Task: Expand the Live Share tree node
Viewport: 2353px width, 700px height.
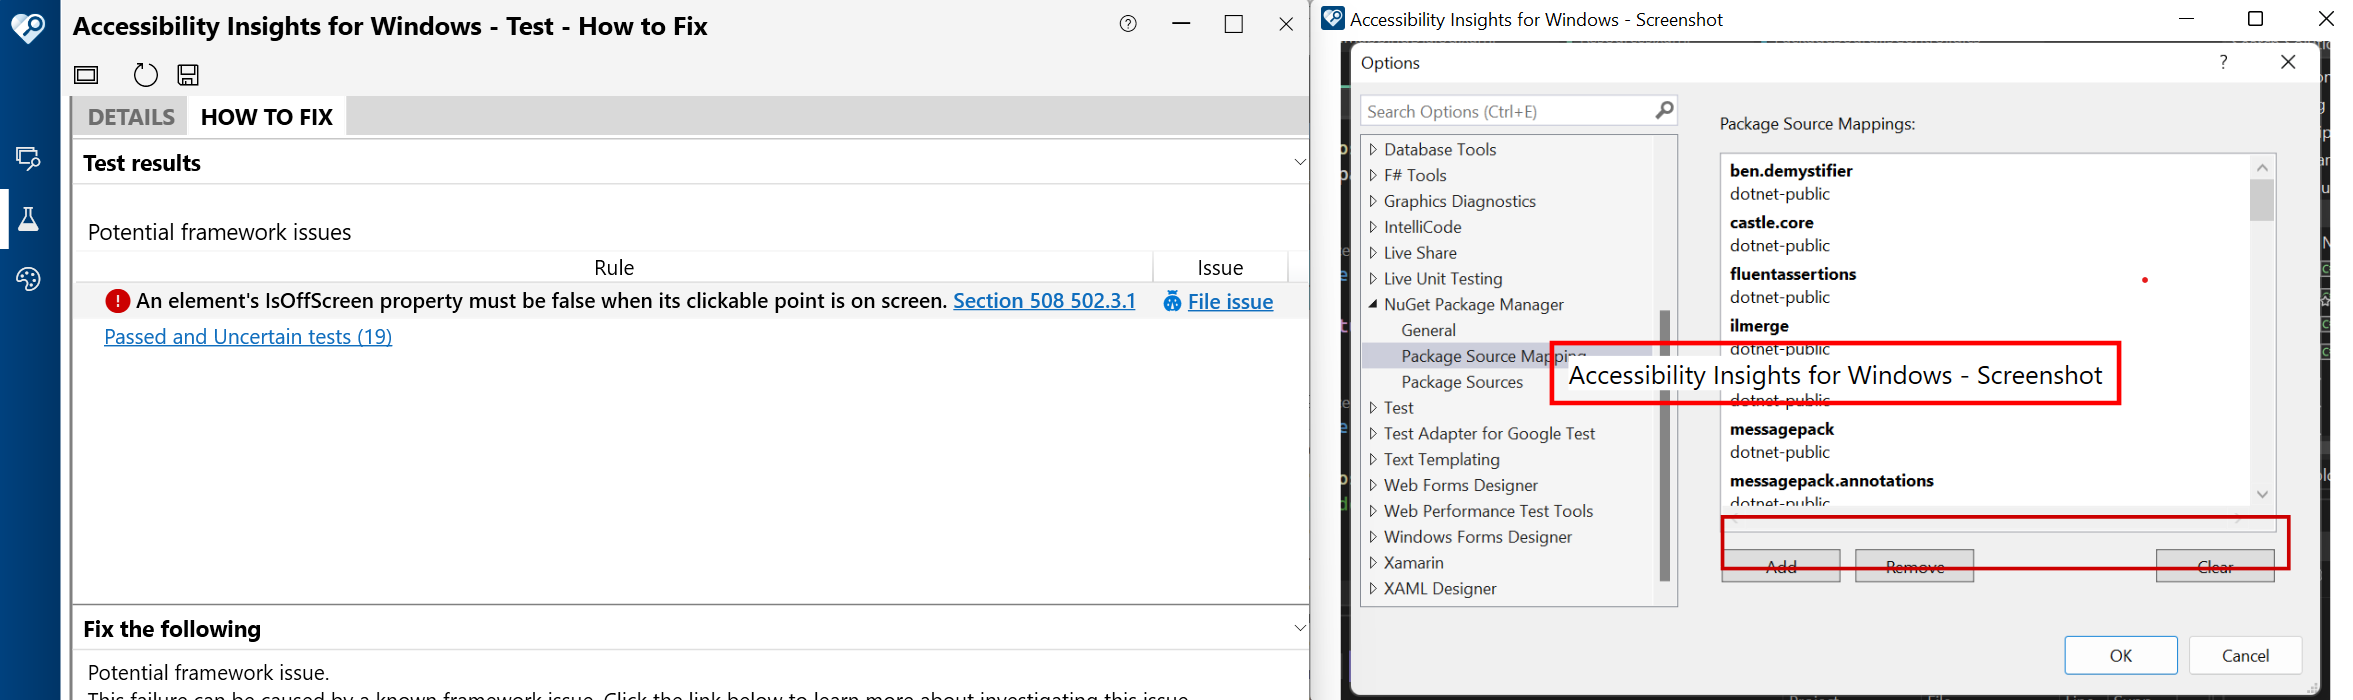Action: click(1373, 253)
